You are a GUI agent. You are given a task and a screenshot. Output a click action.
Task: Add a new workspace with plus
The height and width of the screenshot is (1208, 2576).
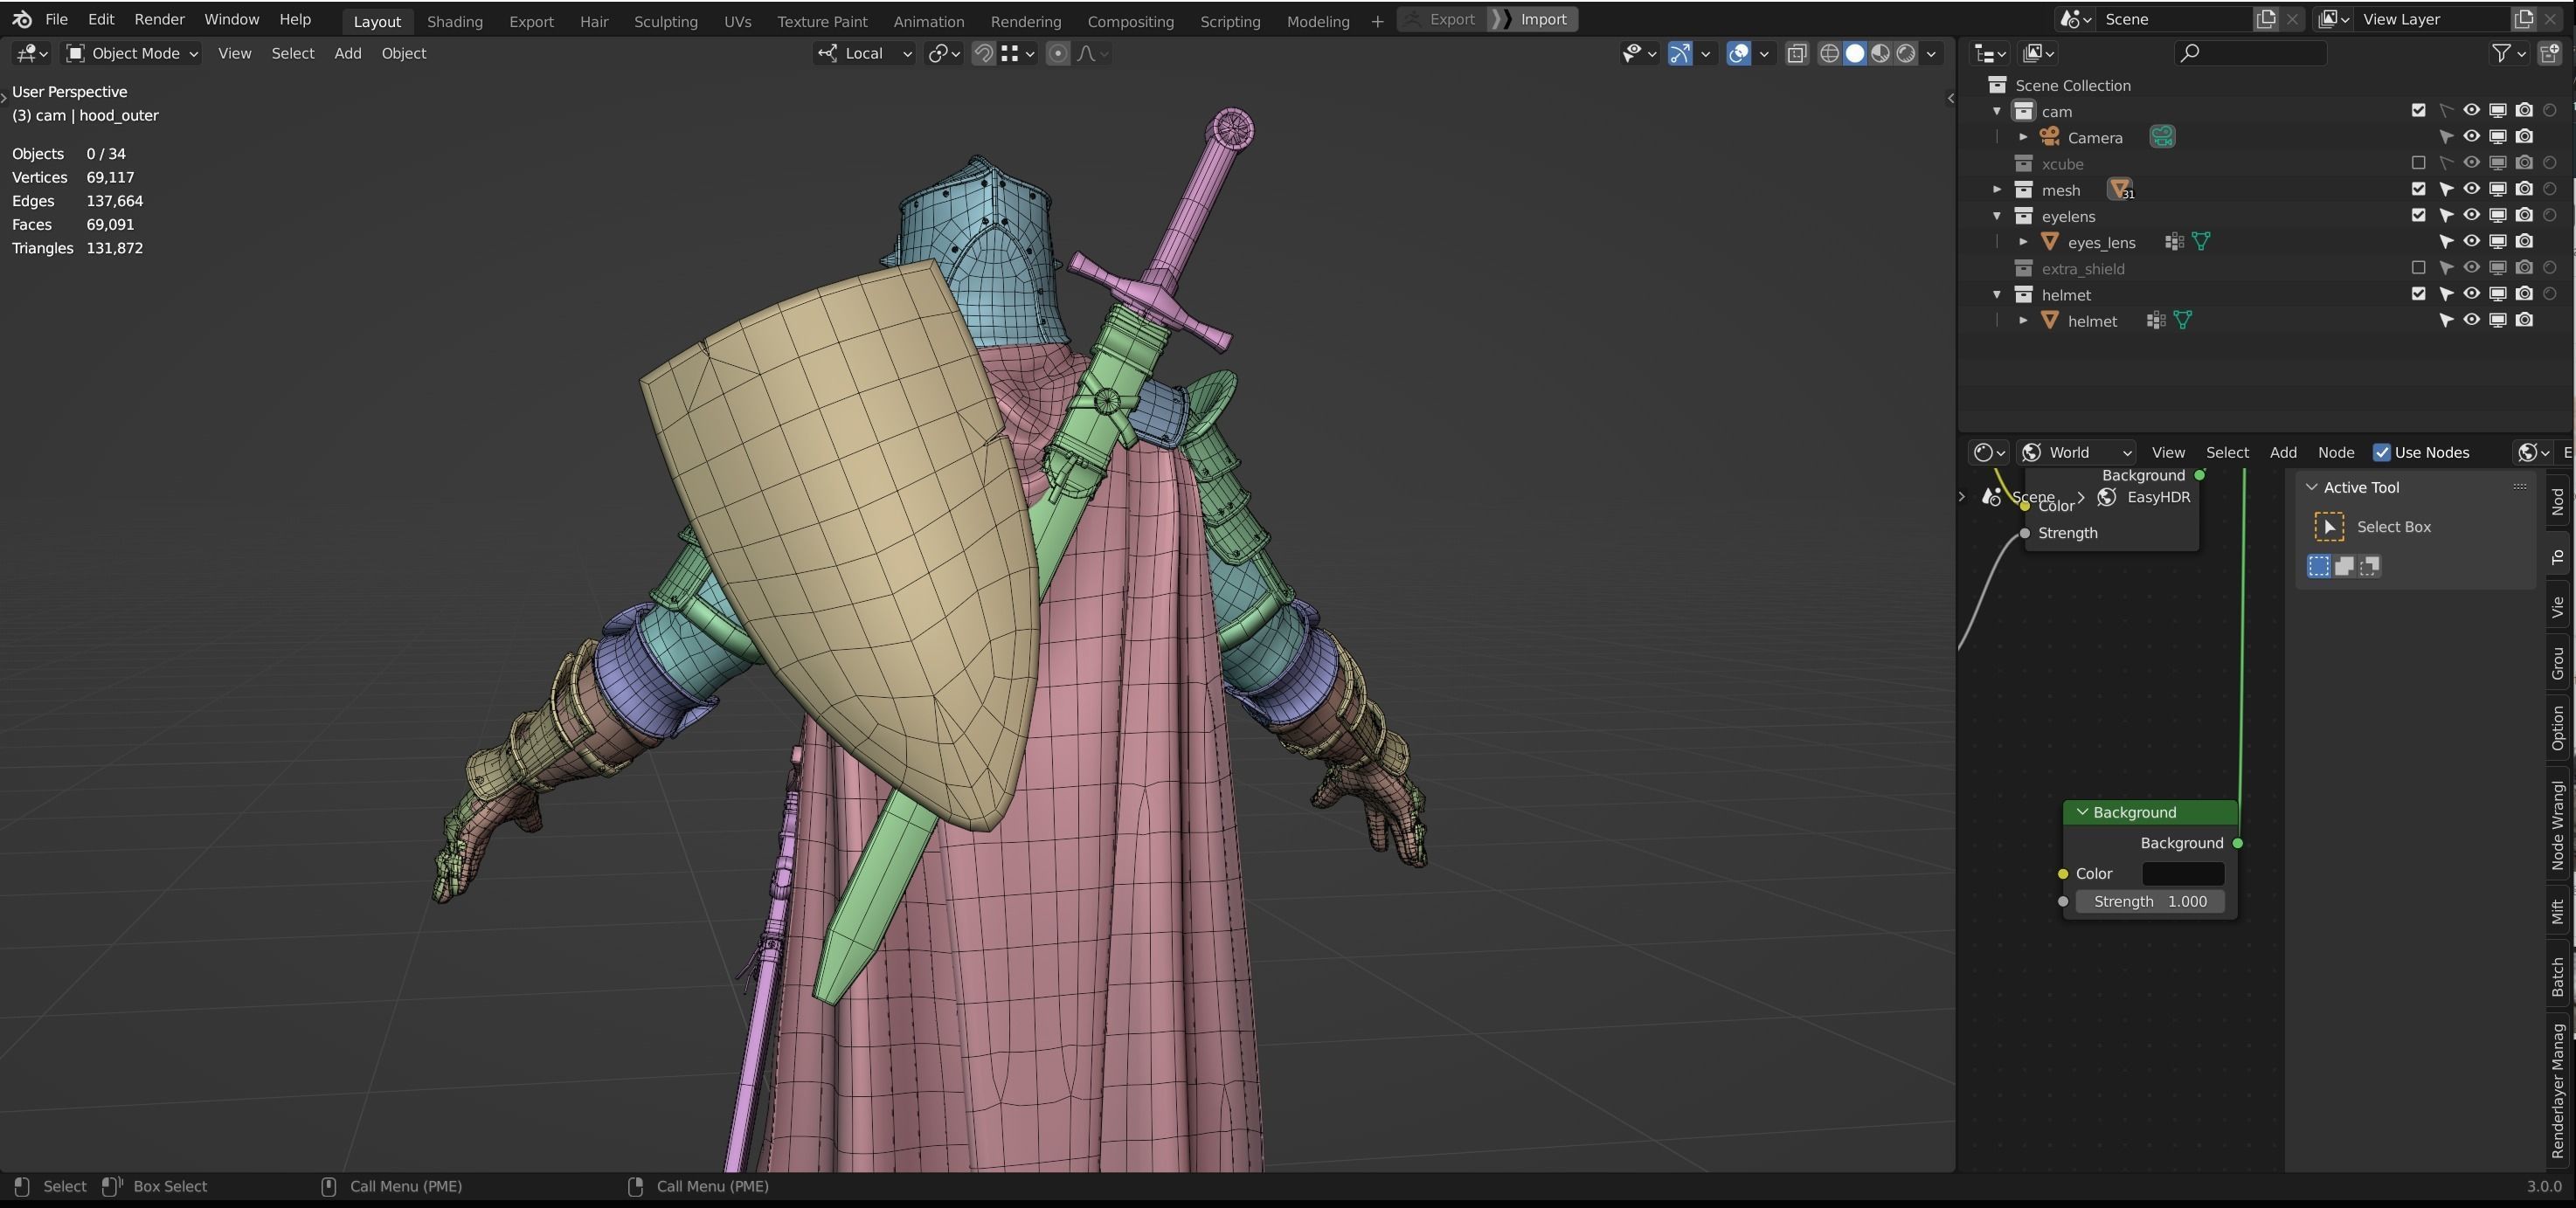pyautogui.click(x=1377, y=21)
